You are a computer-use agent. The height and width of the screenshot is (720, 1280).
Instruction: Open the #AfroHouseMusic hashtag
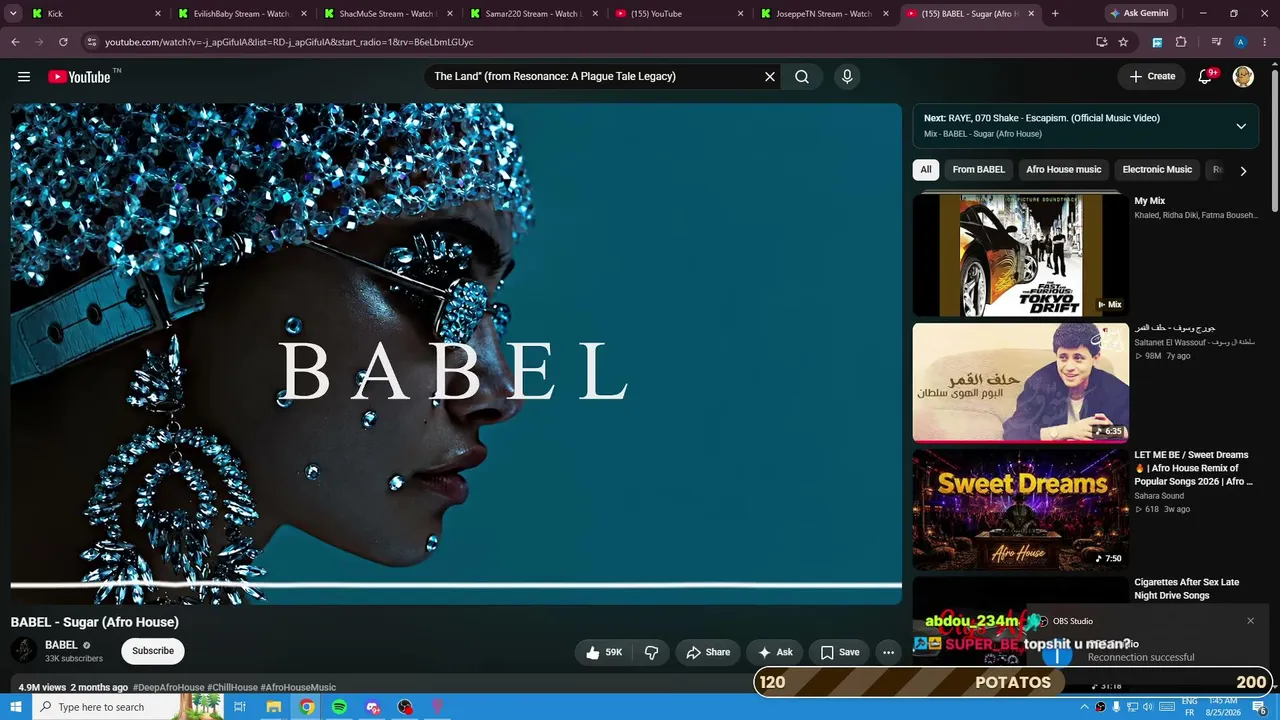298,688
